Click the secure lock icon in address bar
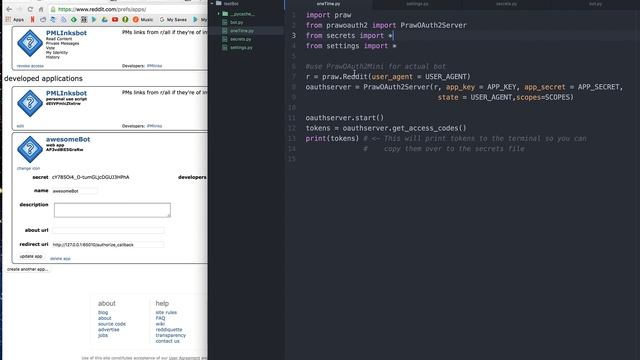The width and height of the screenshot is (640, 360). (x=53, y=9)
